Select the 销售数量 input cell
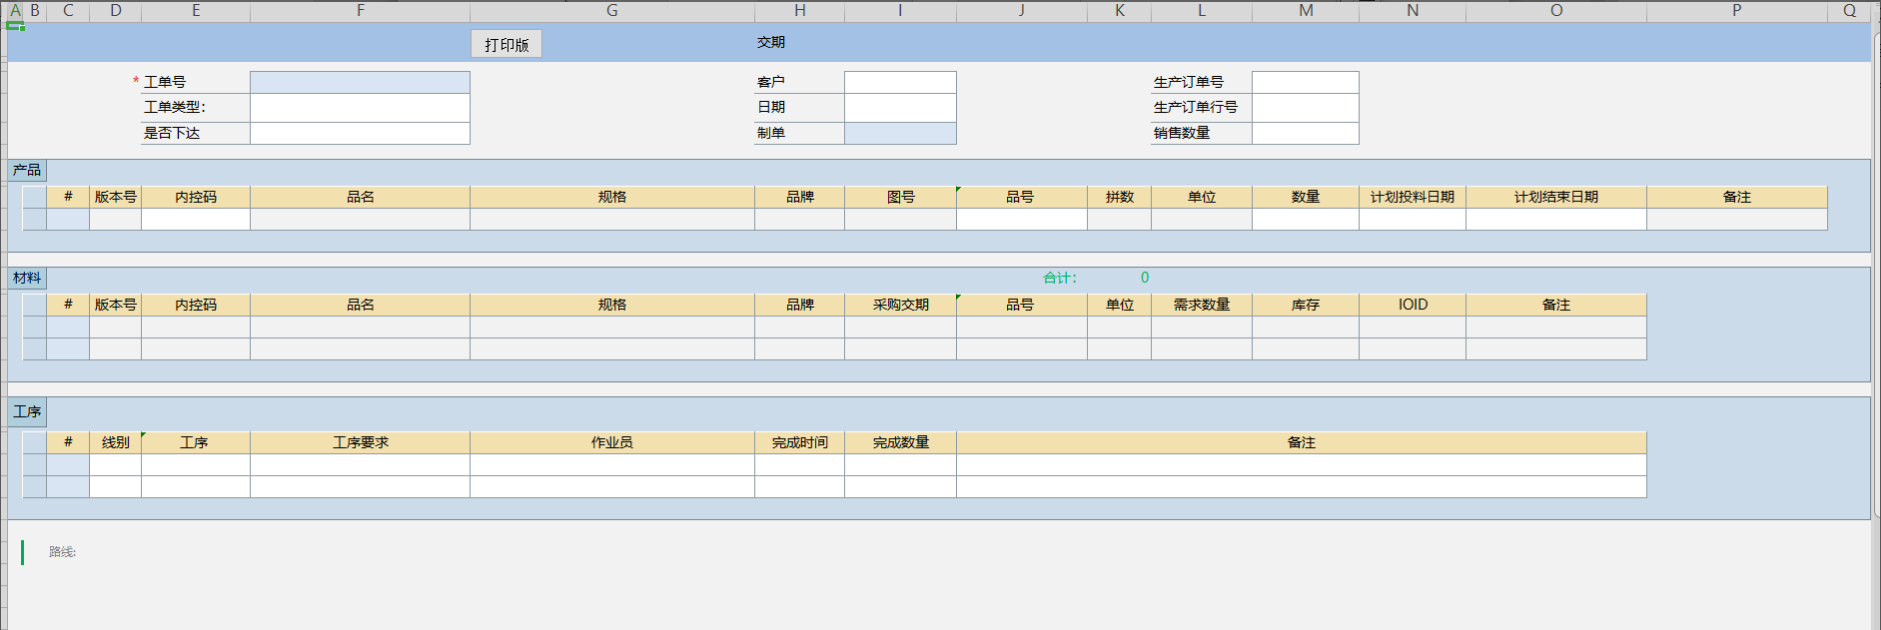 1305,133
